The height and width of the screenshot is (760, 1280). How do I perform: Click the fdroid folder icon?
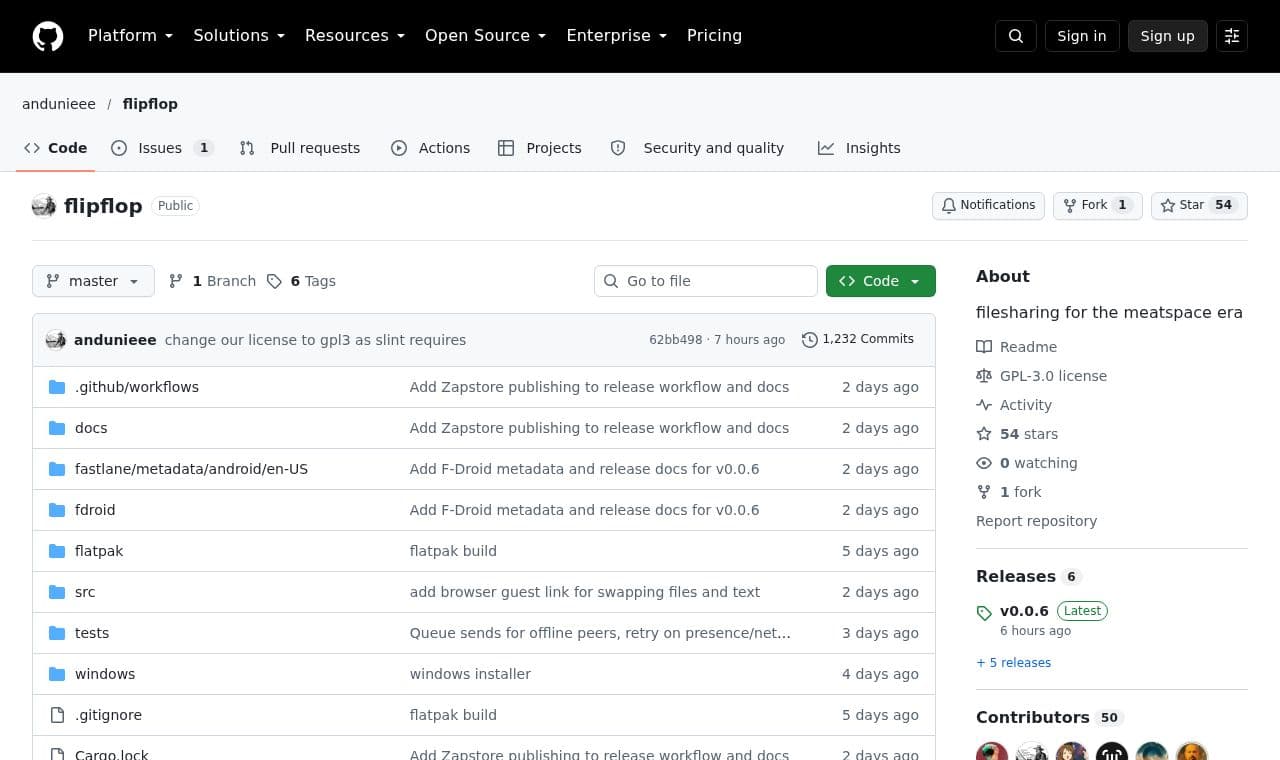click(x=57, y=510)
